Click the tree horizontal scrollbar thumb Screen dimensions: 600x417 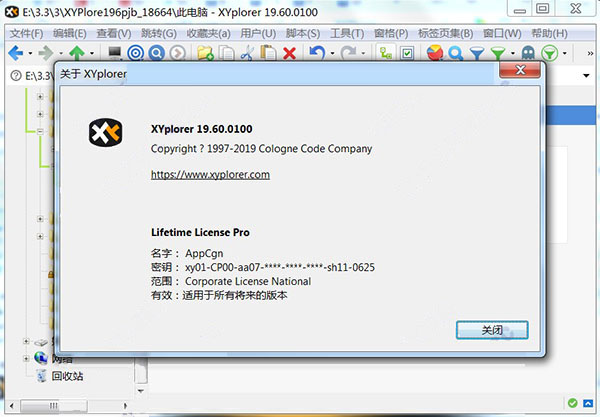point(54,406)
